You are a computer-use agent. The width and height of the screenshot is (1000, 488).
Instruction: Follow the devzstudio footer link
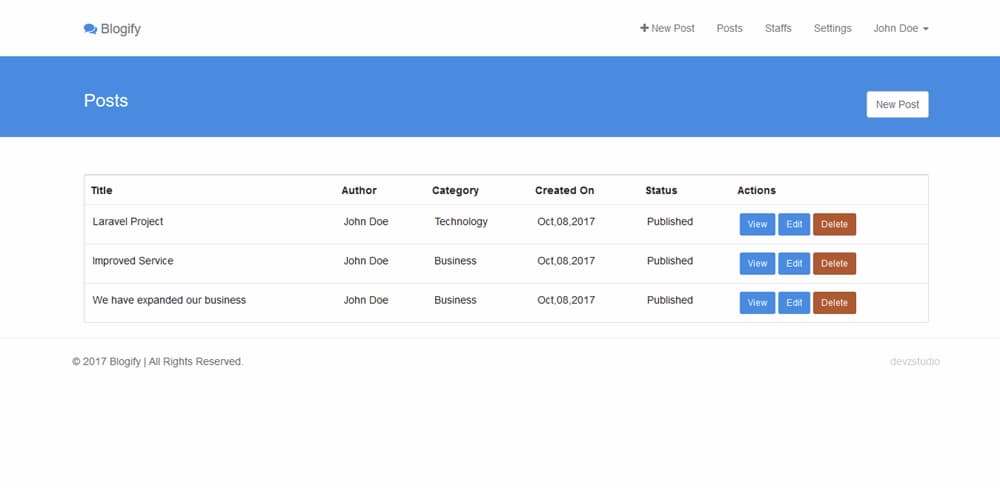pos(915,362)
